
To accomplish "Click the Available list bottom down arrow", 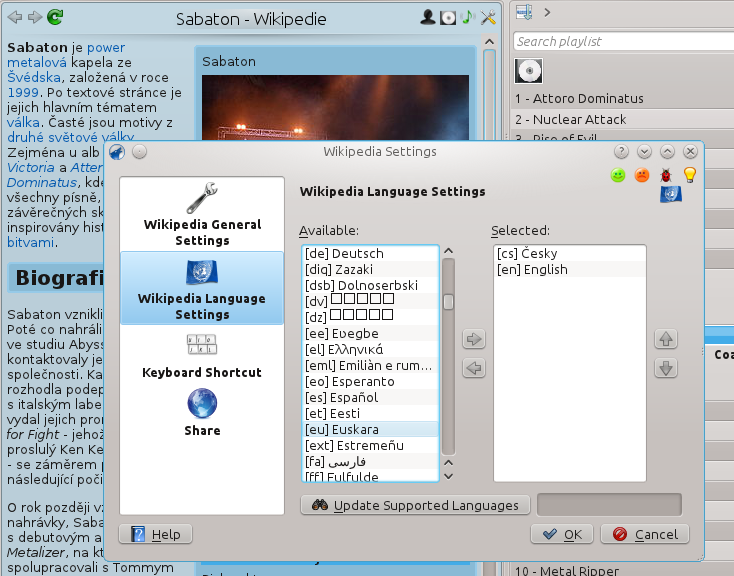I will 448,476.
